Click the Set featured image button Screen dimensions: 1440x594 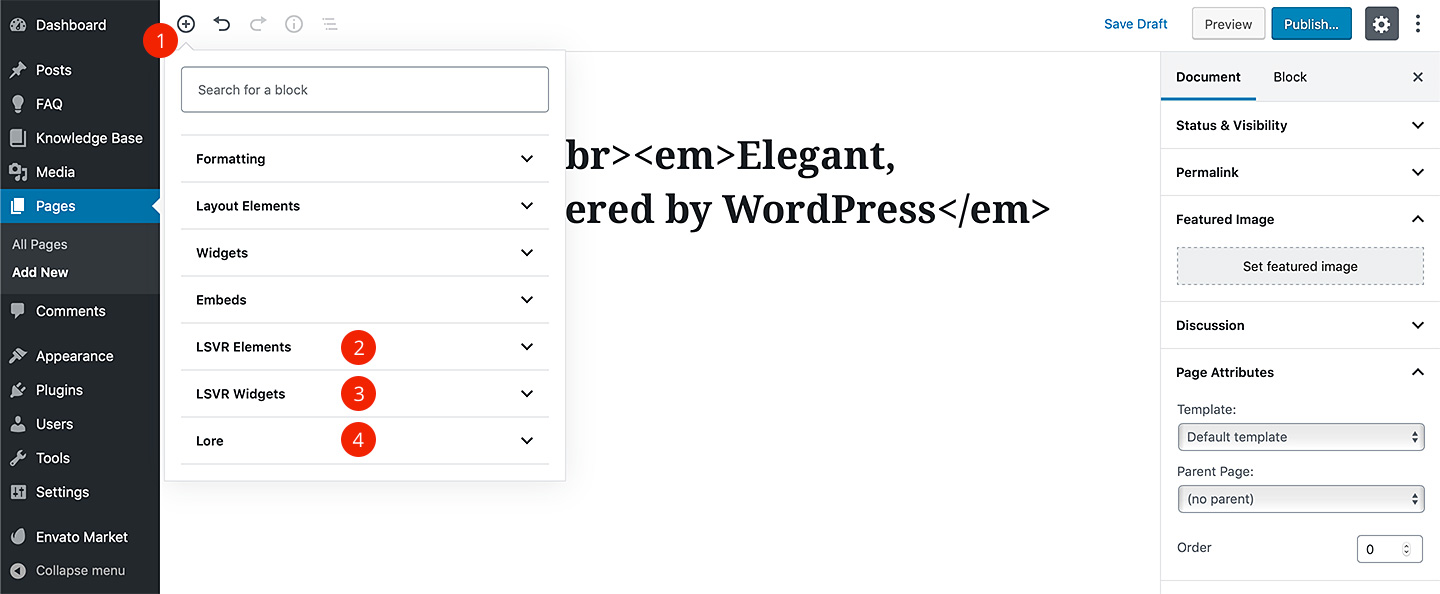pyautogui.click(x=1300, y=266)
